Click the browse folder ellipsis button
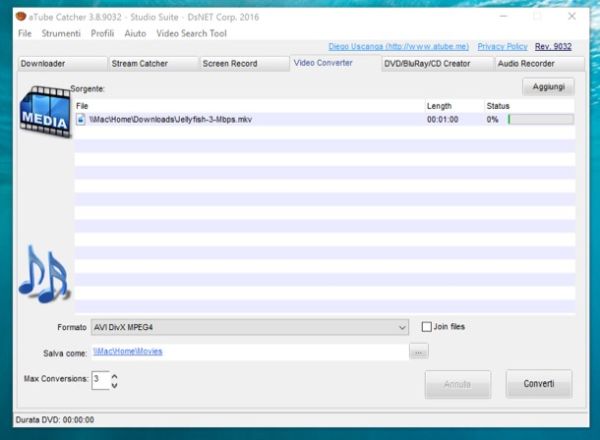600x440 pixels. click(419, 351)
